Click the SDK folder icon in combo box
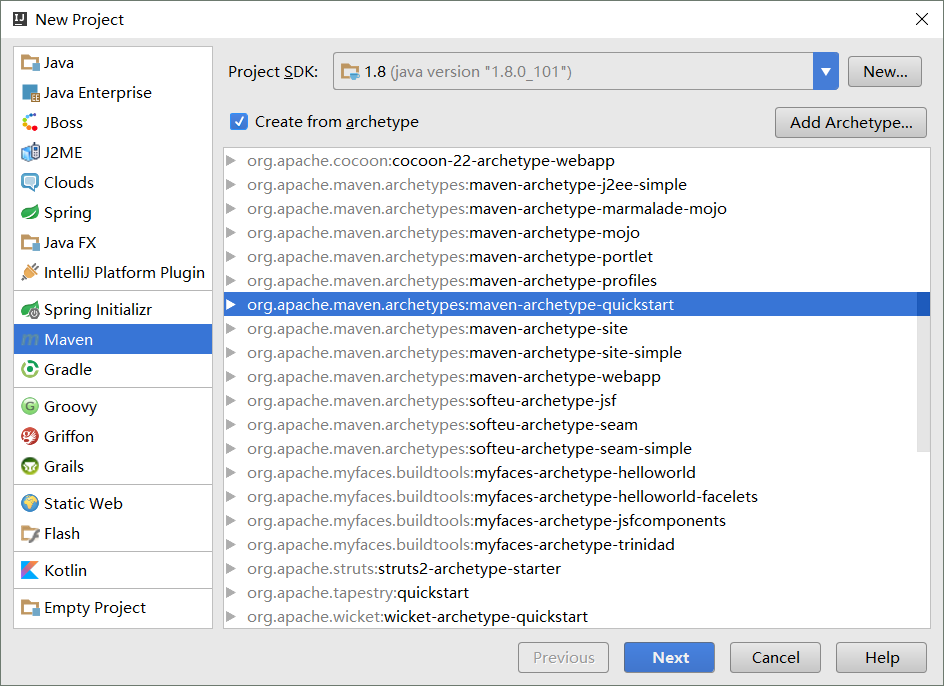Image resolution: width=944 pixels, height=686 pixels. [350, 72]
